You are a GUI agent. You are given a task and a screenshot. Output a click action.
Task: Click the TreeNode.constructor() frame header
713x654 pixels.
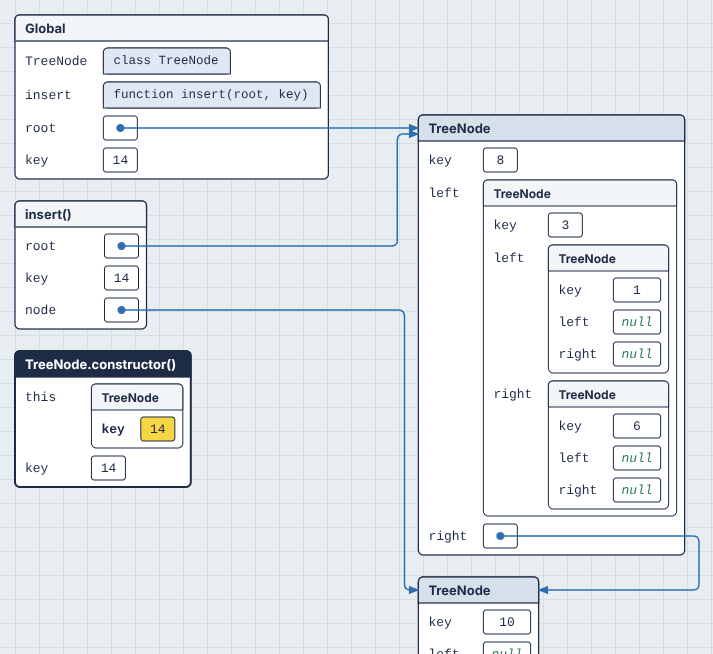point(103,364)
